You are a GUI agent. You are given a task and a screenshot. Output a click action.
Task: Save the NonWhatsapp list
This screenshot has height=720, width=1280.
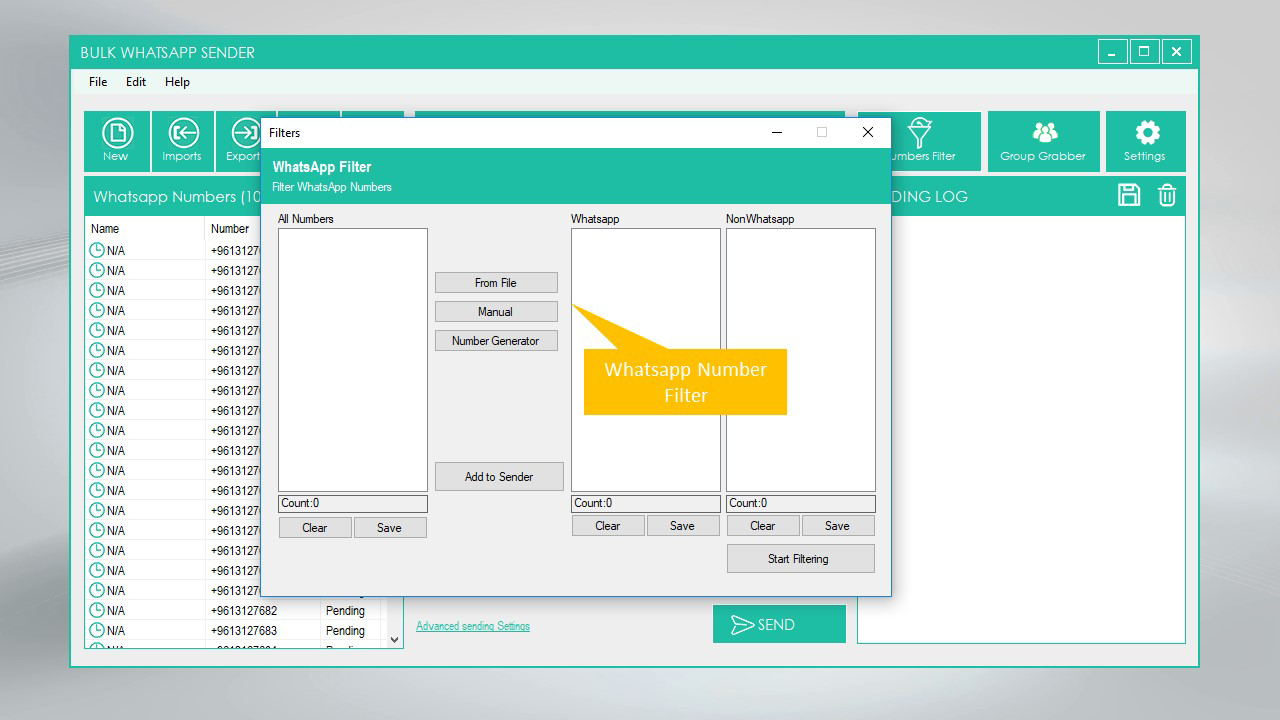point(838,525)
